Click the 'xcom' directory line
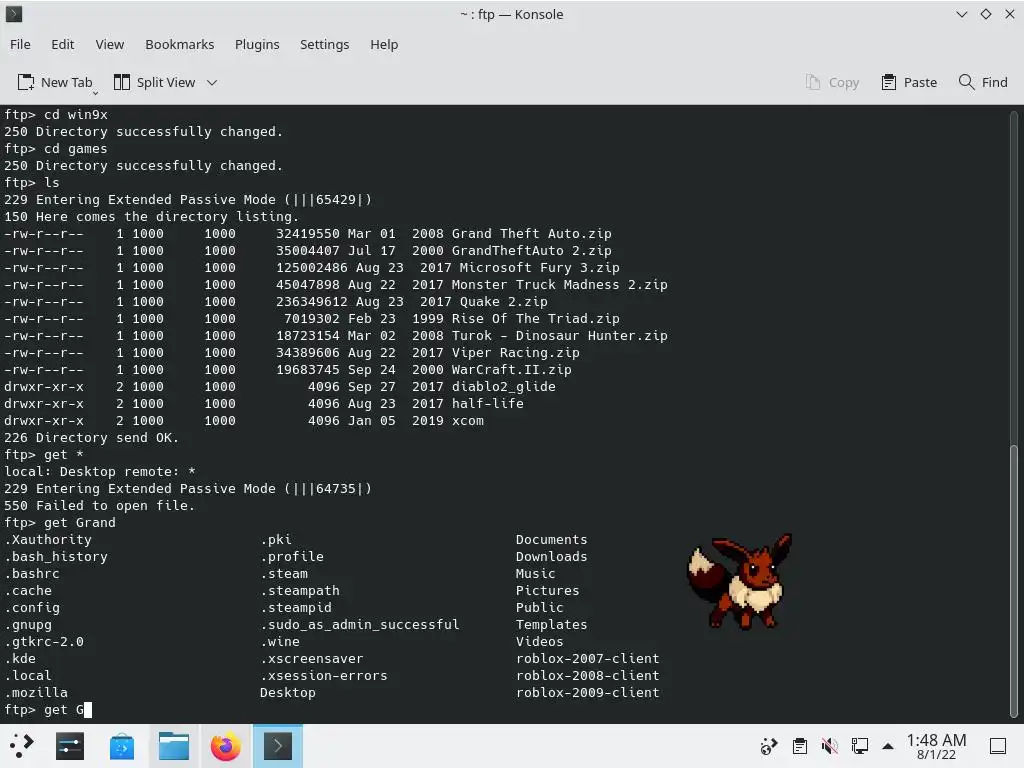Viewport: 1024px width, 768px height. [x=244, y=421]
